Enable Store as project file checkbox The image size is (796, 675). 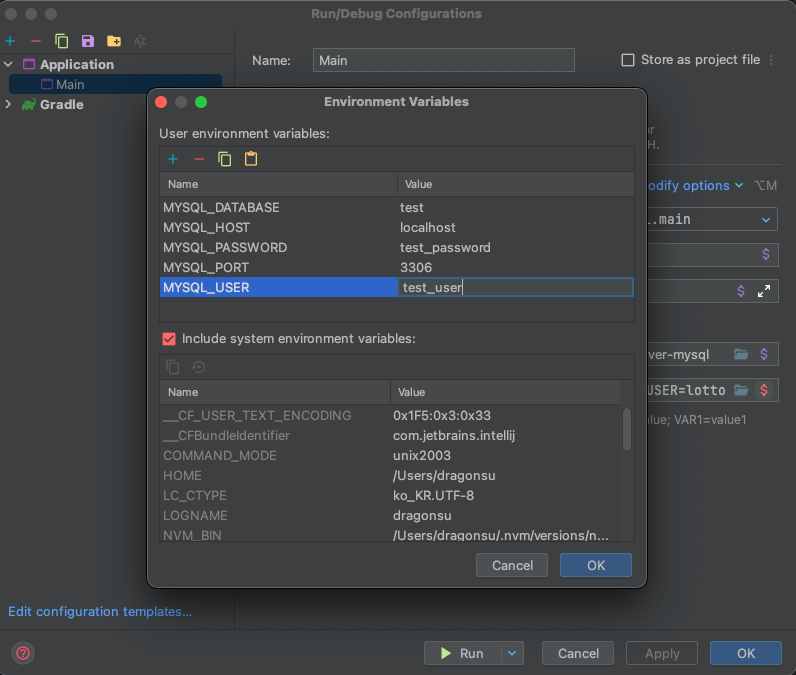(x=628, y=60)
